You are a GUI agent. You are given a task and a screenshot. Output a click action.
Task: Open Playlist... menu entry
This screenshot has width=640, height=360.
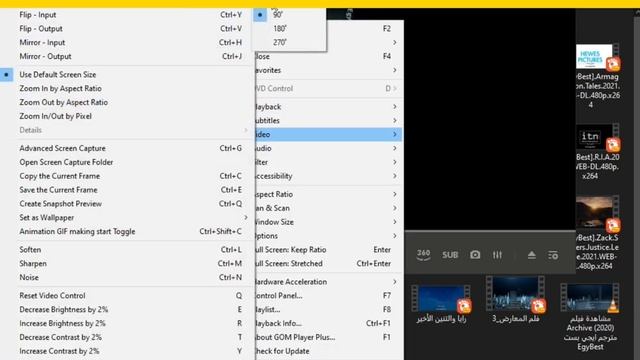[x=328, y=309]
